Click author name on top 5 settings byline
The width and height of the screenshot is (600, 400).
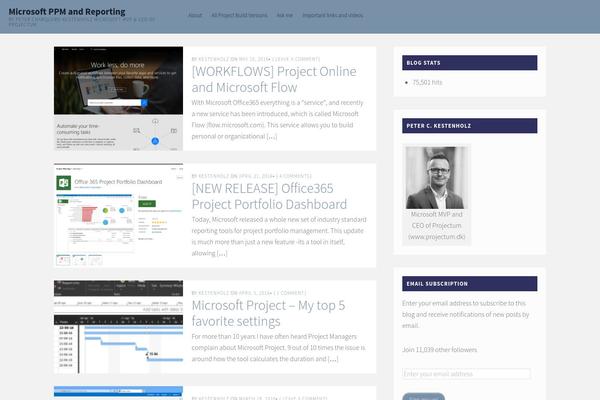tap(214, 293)
